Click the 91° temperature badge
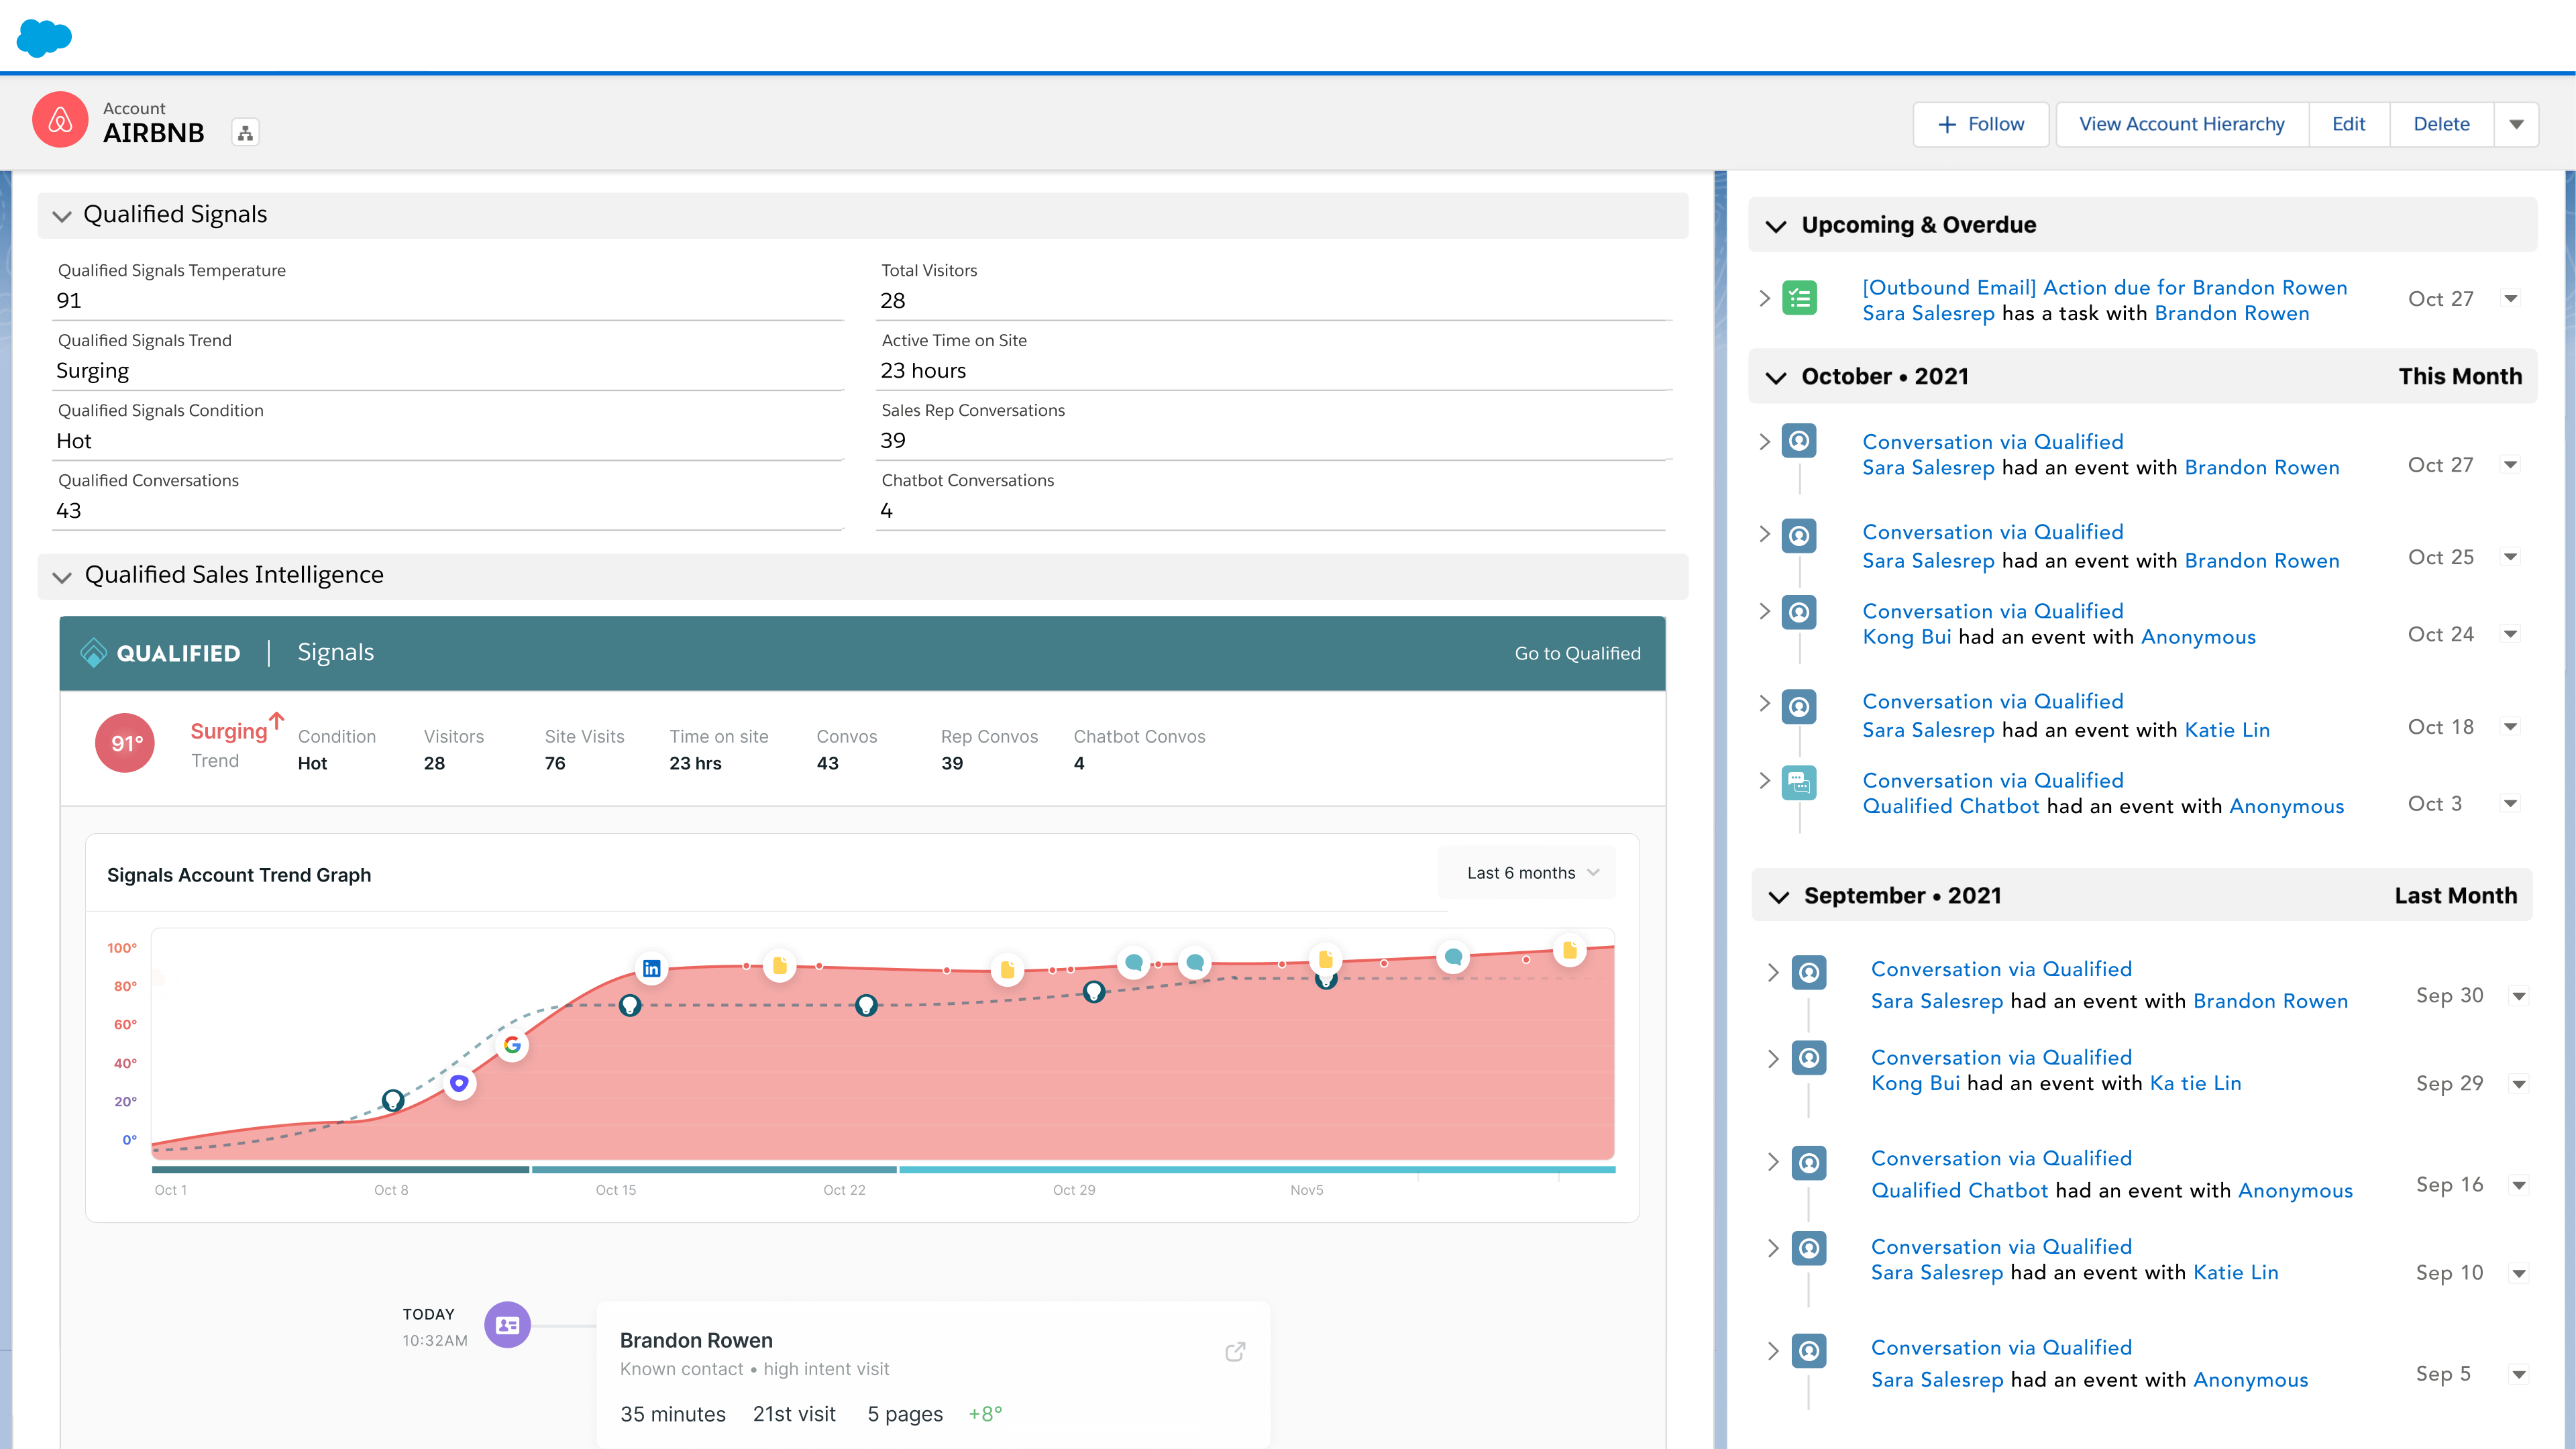Image resolution: width=2576 pixels, height=1449 pixels. click(125, 743)
